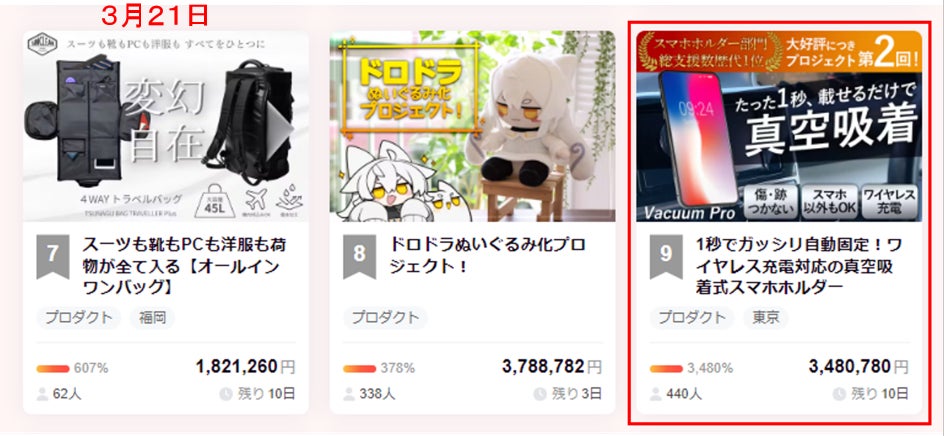The height and width of the screenshot is (436, 944).
Task: Open the ドロドラ plush project image
Action: pos(473,126)
